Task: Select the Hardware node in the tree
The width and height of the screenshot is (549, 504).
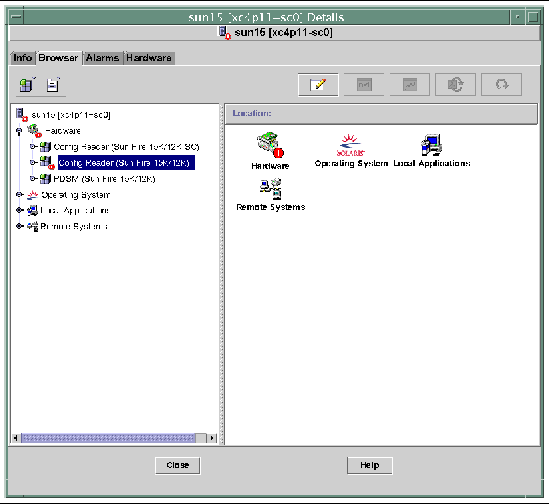Action: 63,131
